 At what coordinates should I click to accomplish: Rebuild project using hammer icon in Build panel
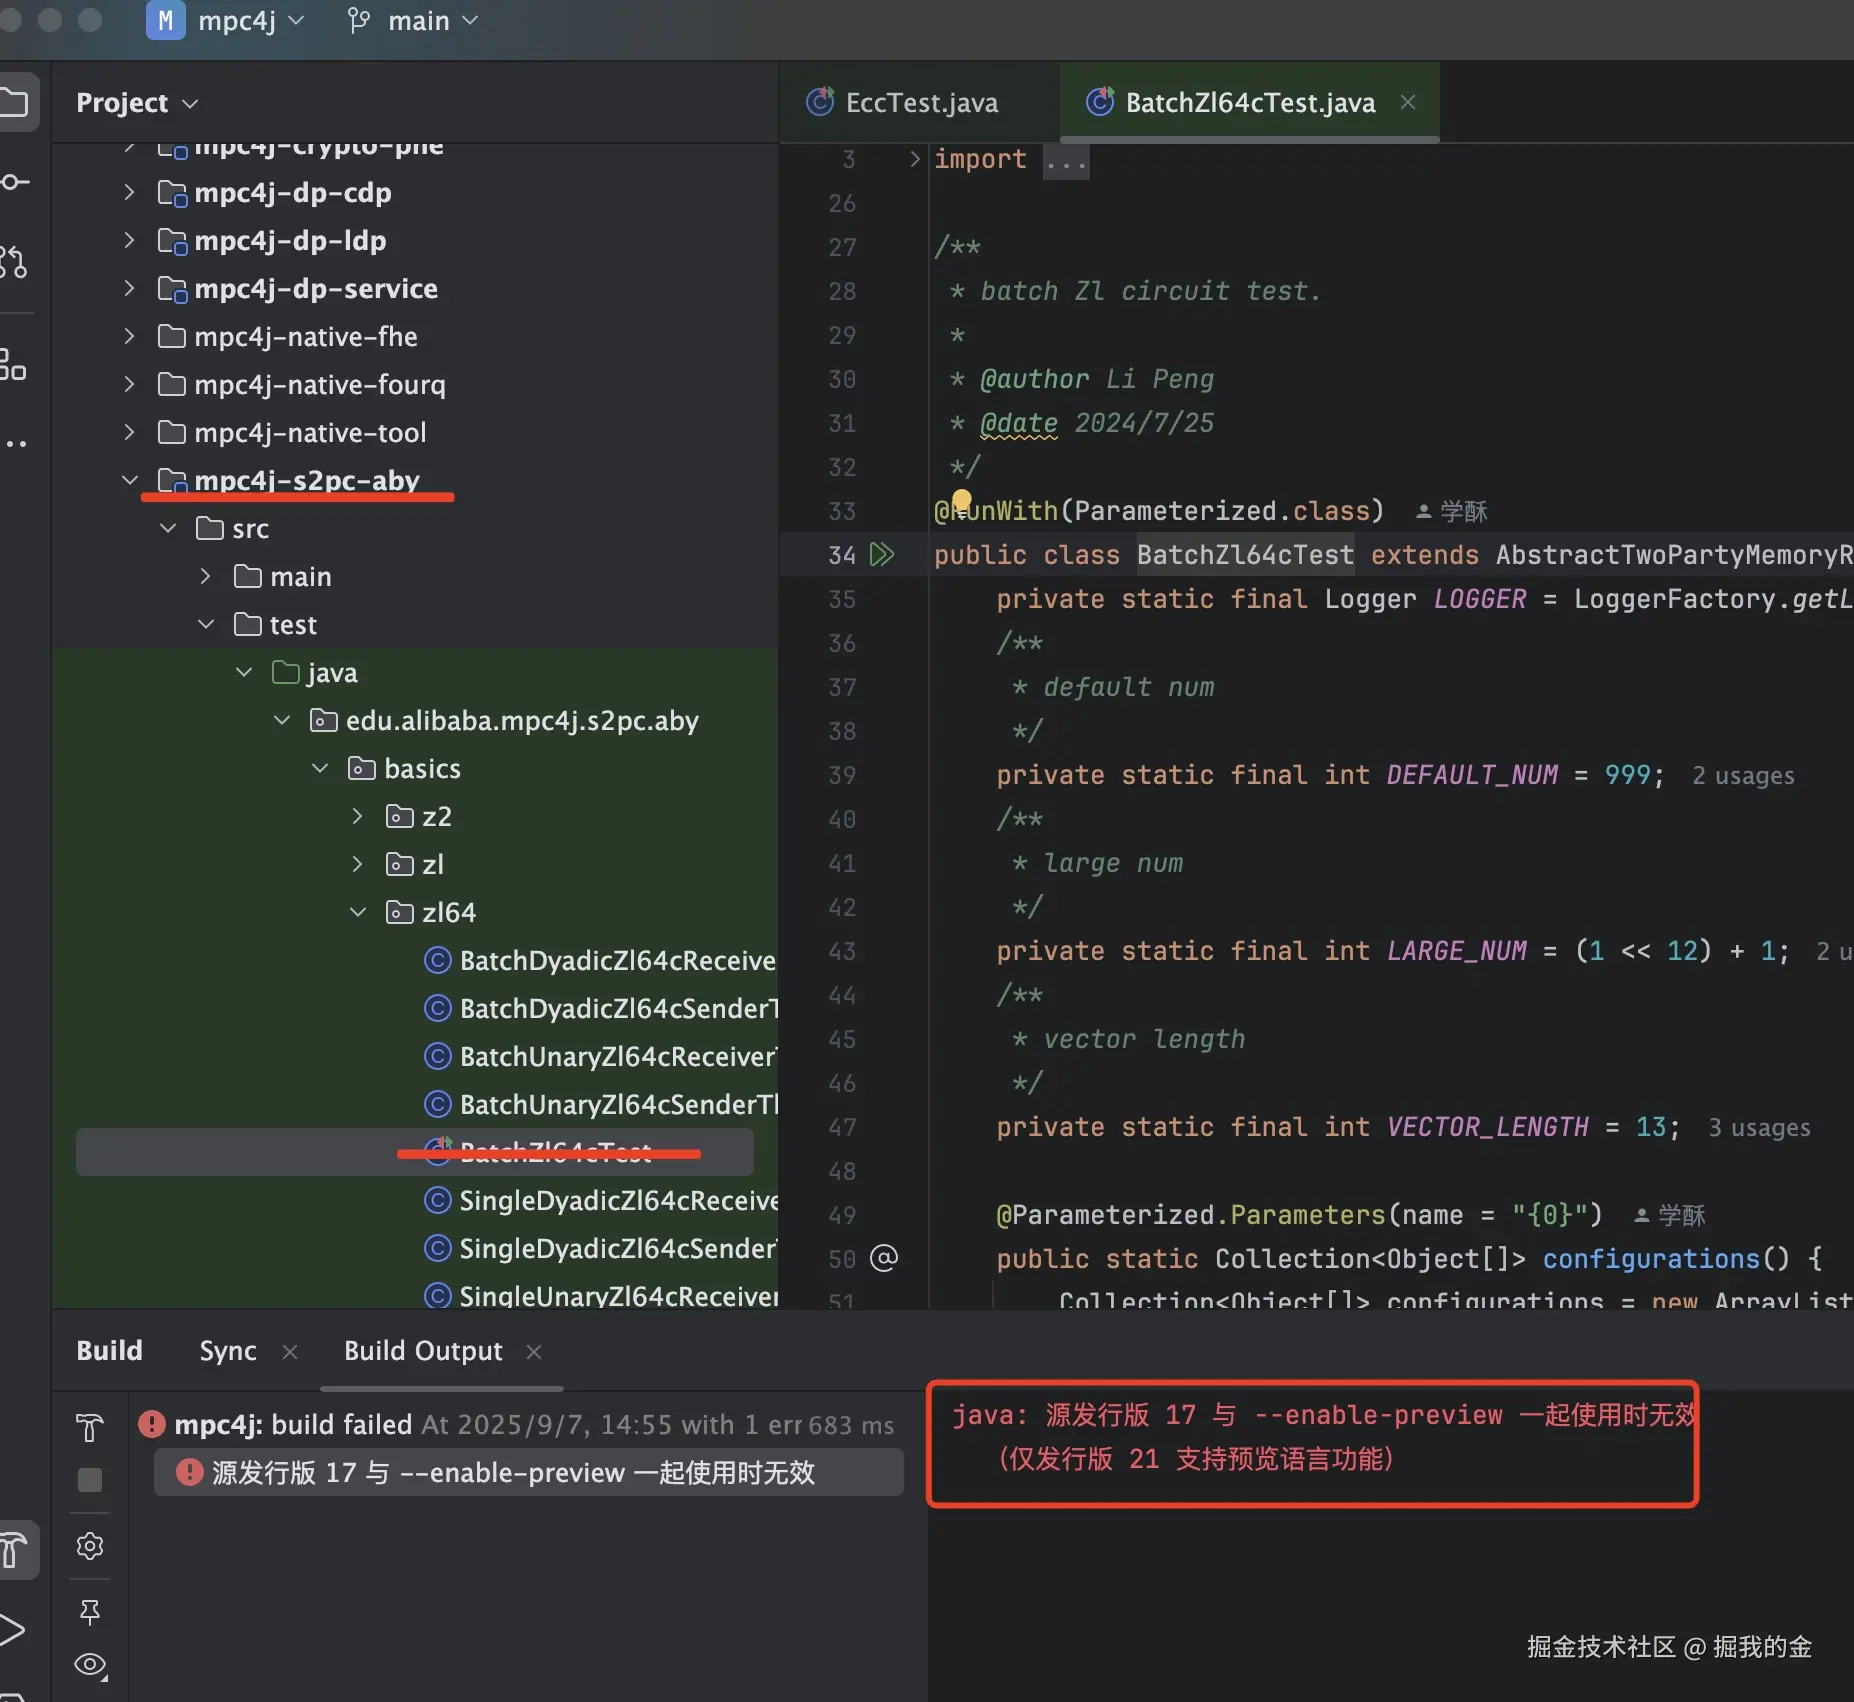coord(89,1427)
